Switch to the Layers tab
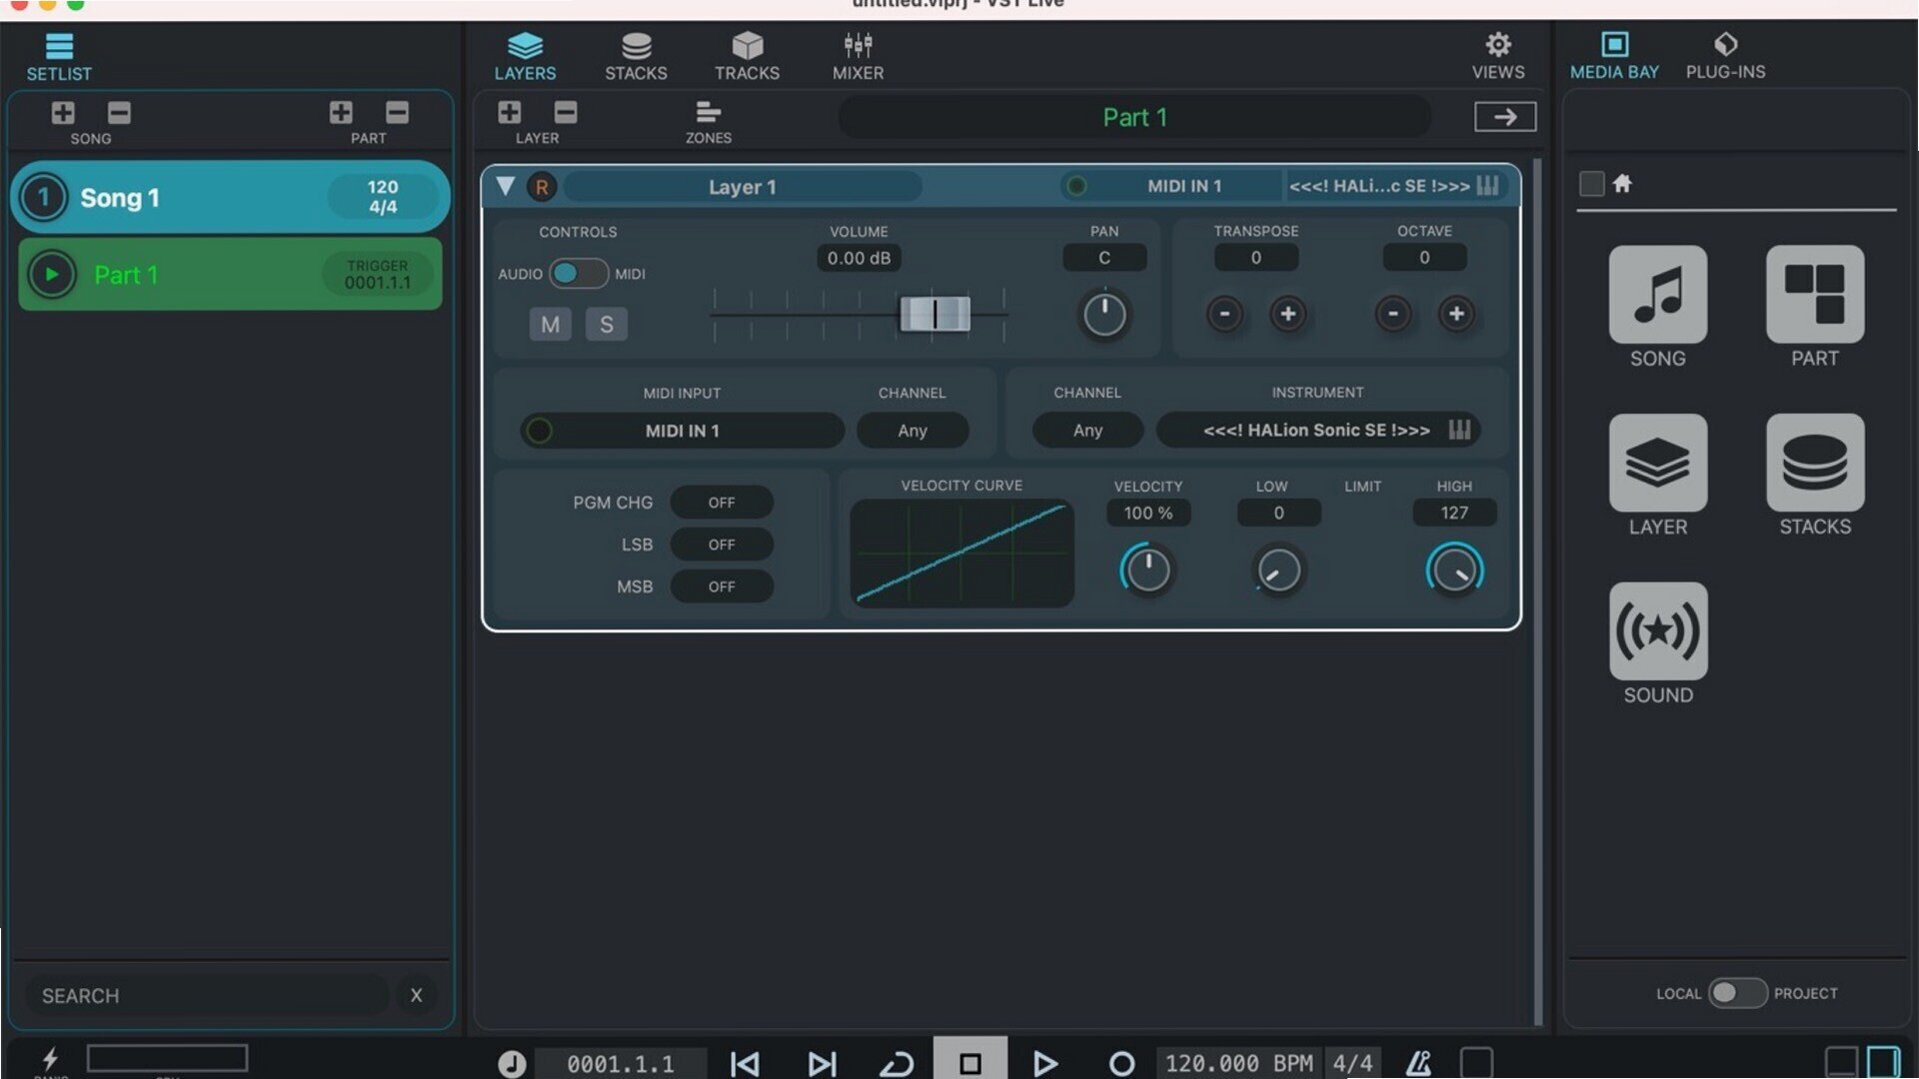1919x1079 pixels. [x=524, y=56]
